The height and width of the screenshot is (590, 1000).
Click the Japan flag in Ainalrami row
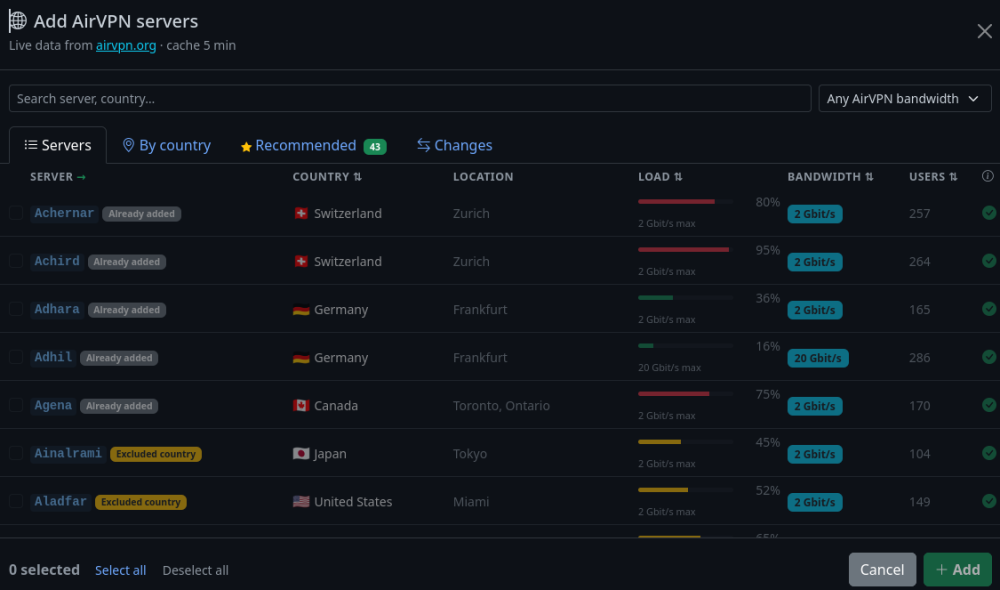301,454
